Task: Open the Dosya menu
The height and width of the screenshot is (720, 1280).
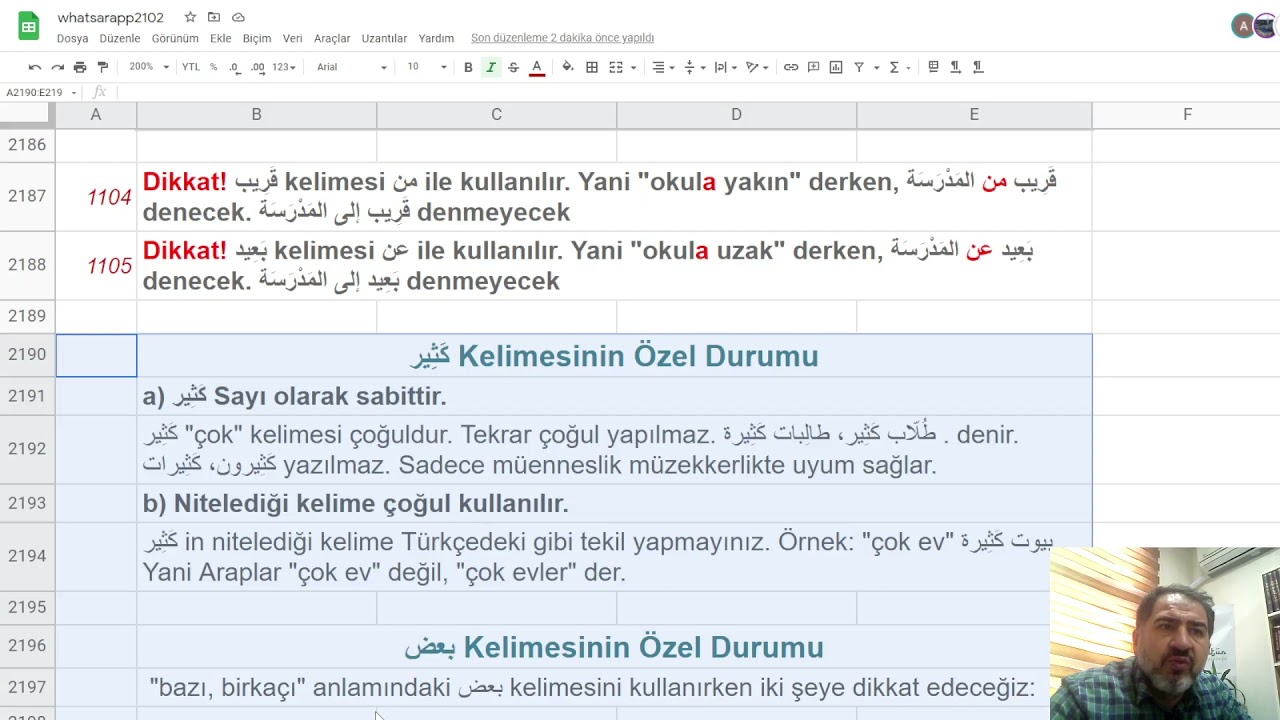Action: (73, 38)
